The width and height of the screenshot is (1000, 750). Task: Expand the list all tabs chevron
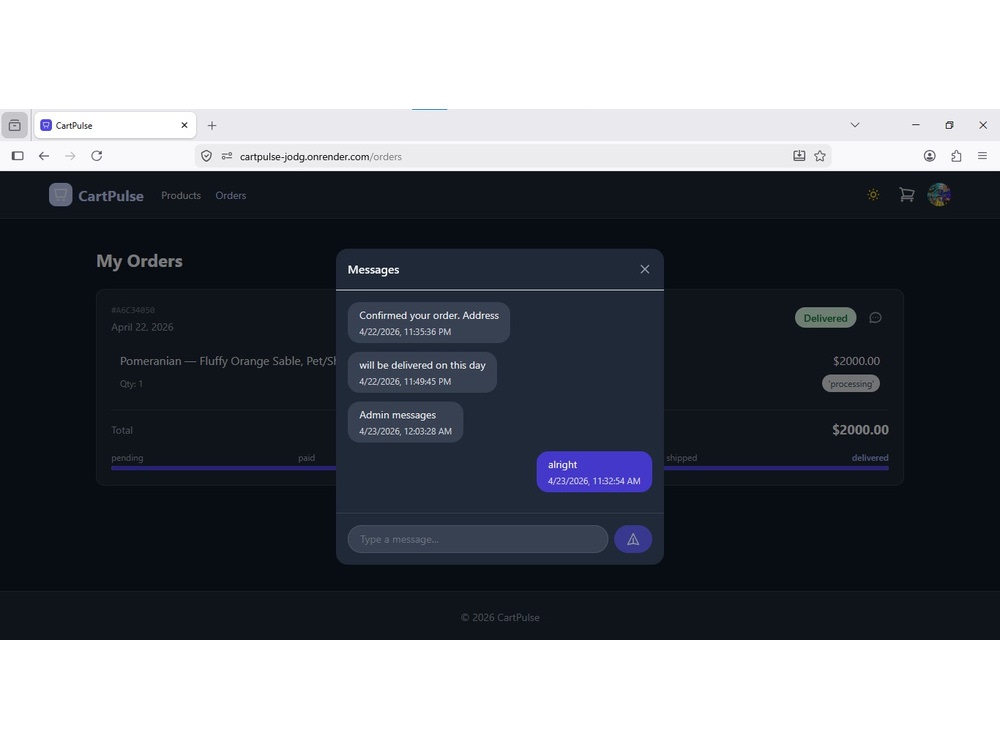point(855,125)
